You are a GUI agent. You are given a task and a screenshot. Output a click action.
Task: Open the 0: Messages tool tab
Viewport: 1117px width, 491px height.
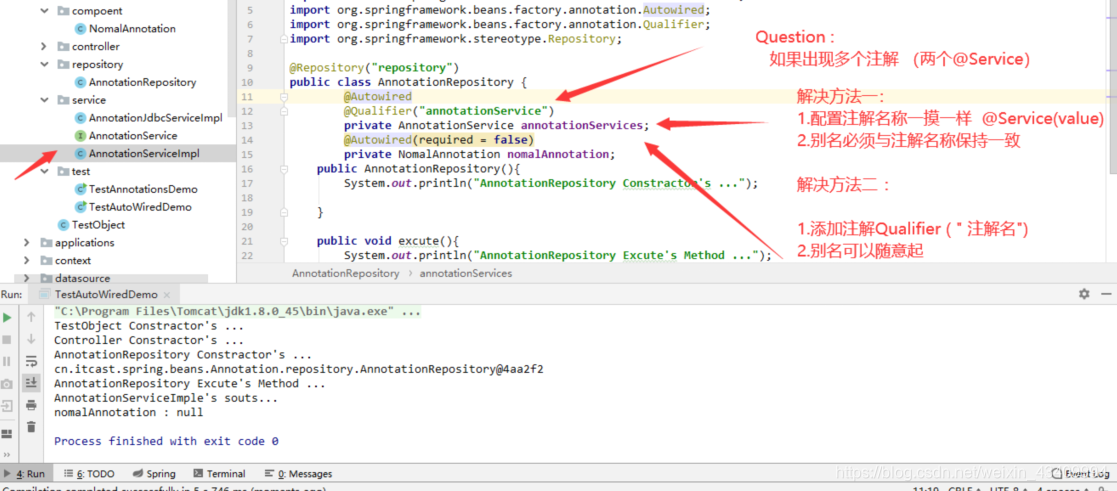[x=298, y=474]
